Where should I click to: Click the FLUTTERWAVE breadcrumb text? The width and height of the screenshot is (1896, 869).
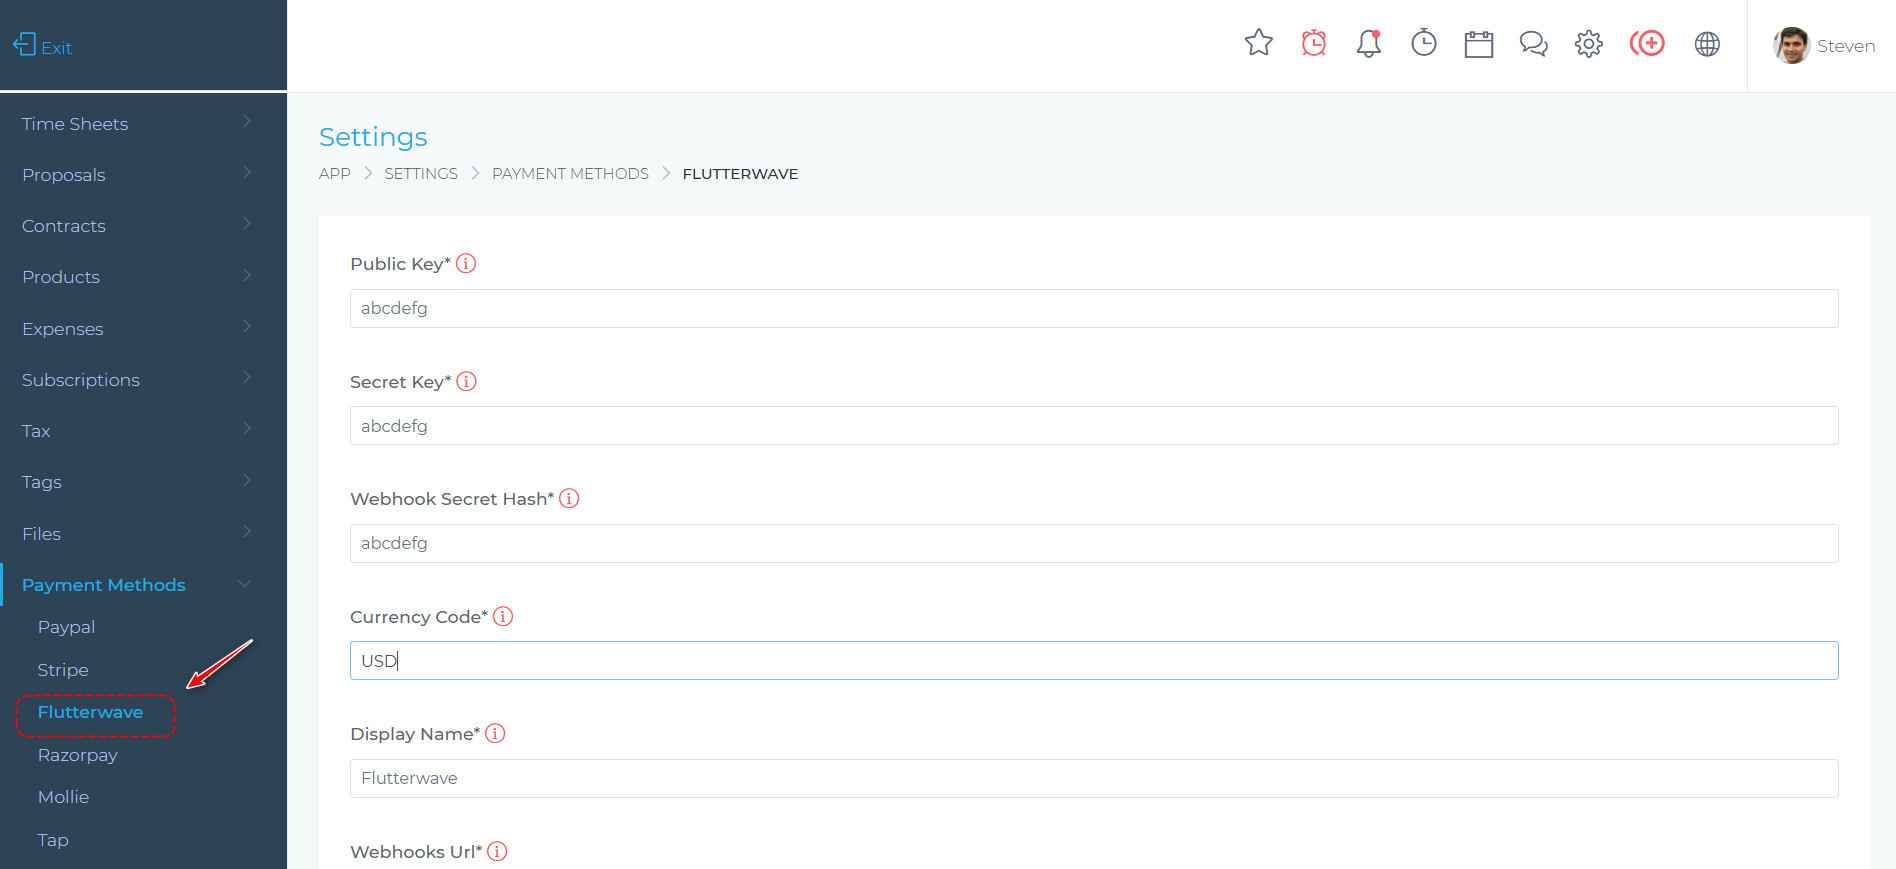point(740,174)
